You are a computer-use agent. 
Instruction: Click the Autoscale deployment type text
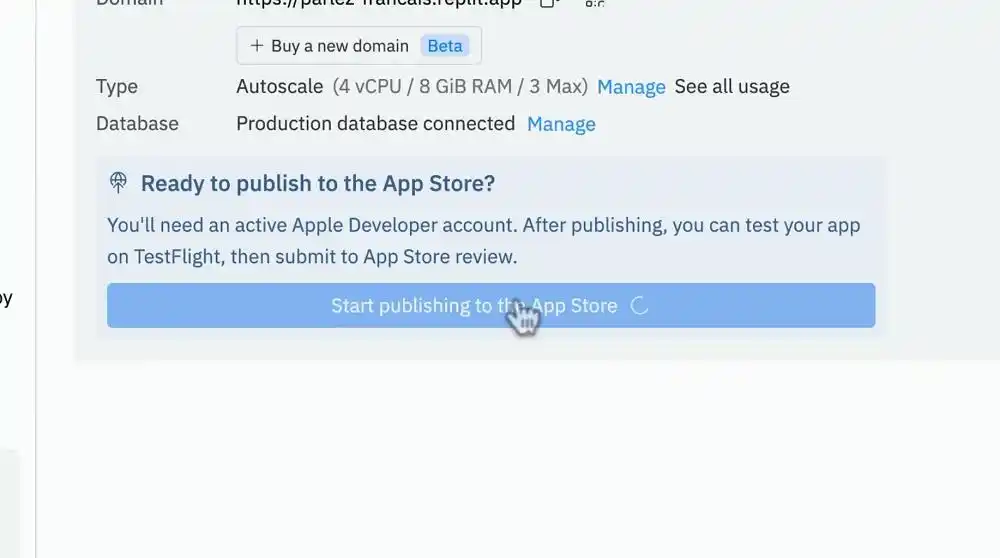pyautogui.click(x=280, y=87)
